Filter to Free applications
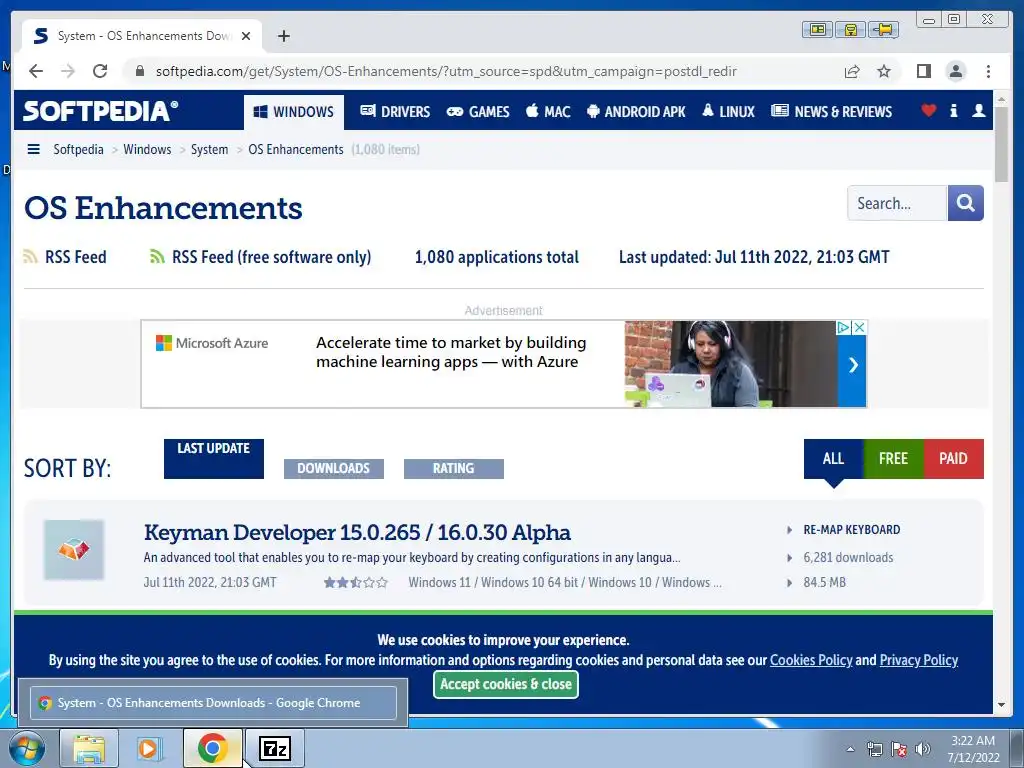 [893, 458]
